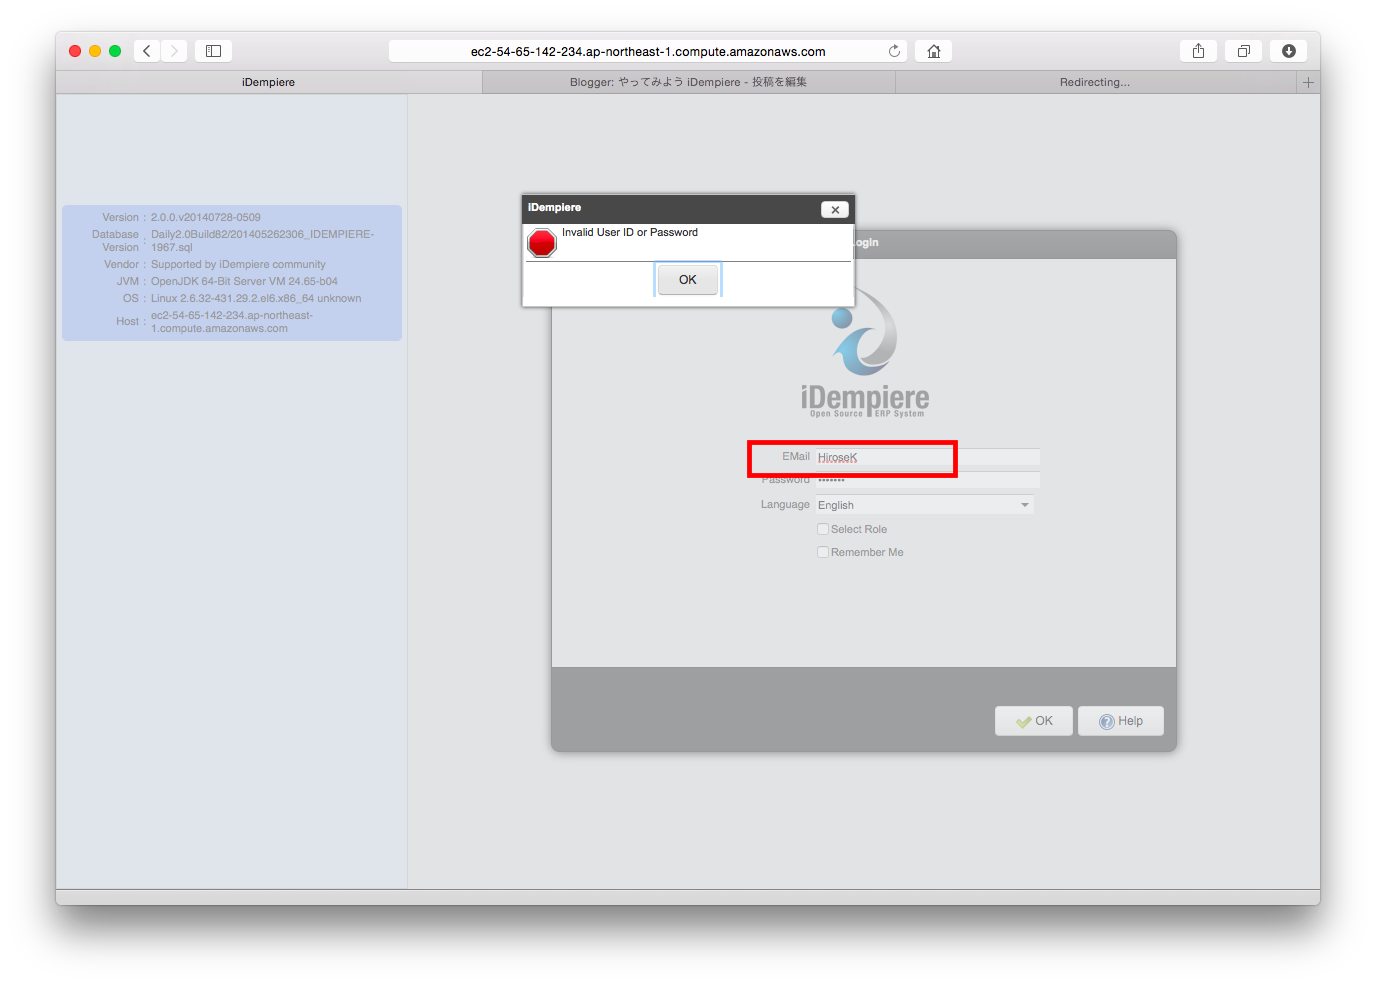Click the Safari back navigation arrow
This screenshot has width=1376, height=985.
tap(147, 51)
